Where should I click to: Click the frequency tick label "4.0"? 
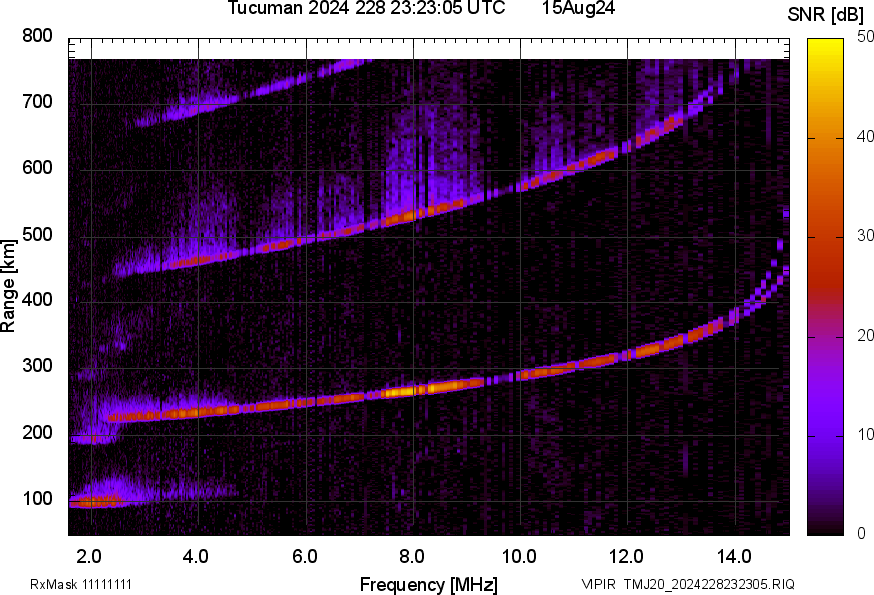tap(196, 557)
